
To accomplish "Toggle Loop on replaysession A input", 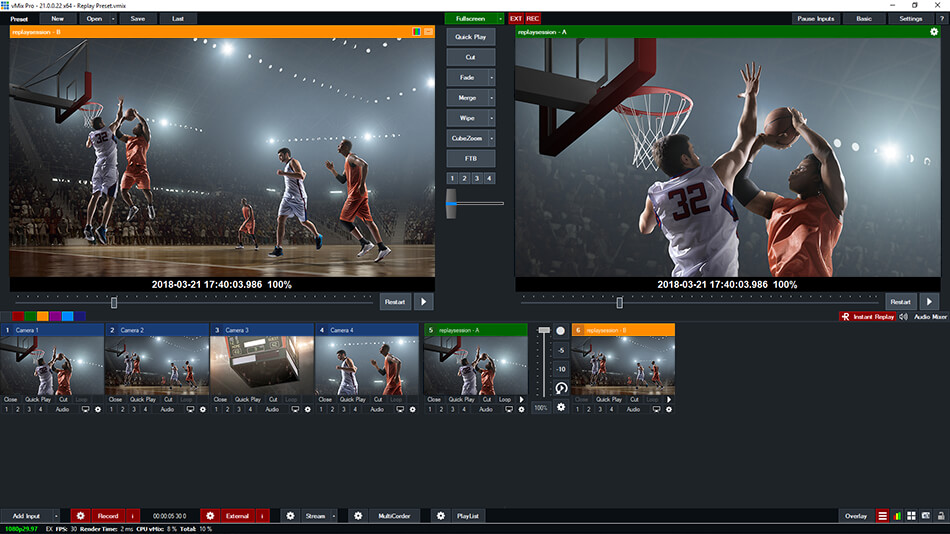I will pos(505,399).
